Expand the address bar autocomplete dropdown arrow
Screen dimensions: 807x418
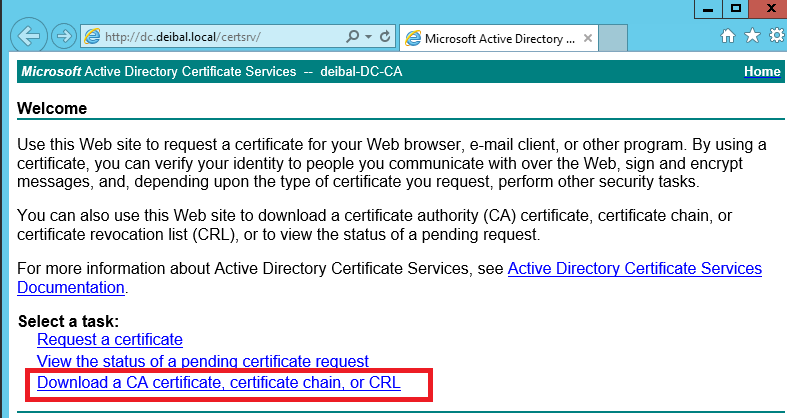[368, 37]
